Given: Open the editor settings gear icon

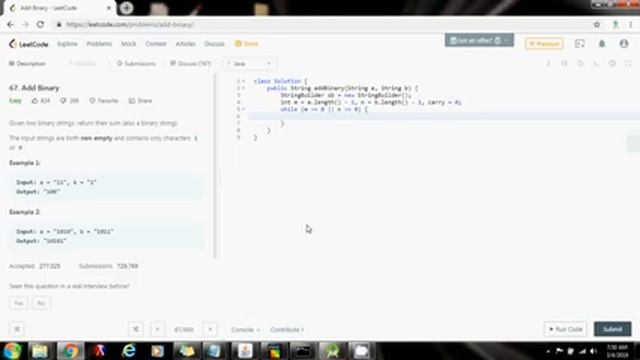Looking at the screenshot, I should [x=612, y=64].
